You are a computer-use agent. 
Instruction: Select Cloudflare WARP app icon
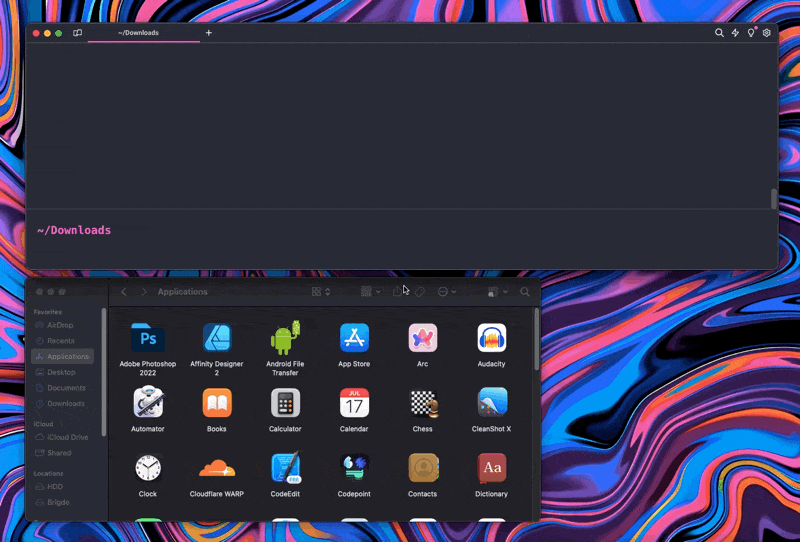tap(217, 467)
